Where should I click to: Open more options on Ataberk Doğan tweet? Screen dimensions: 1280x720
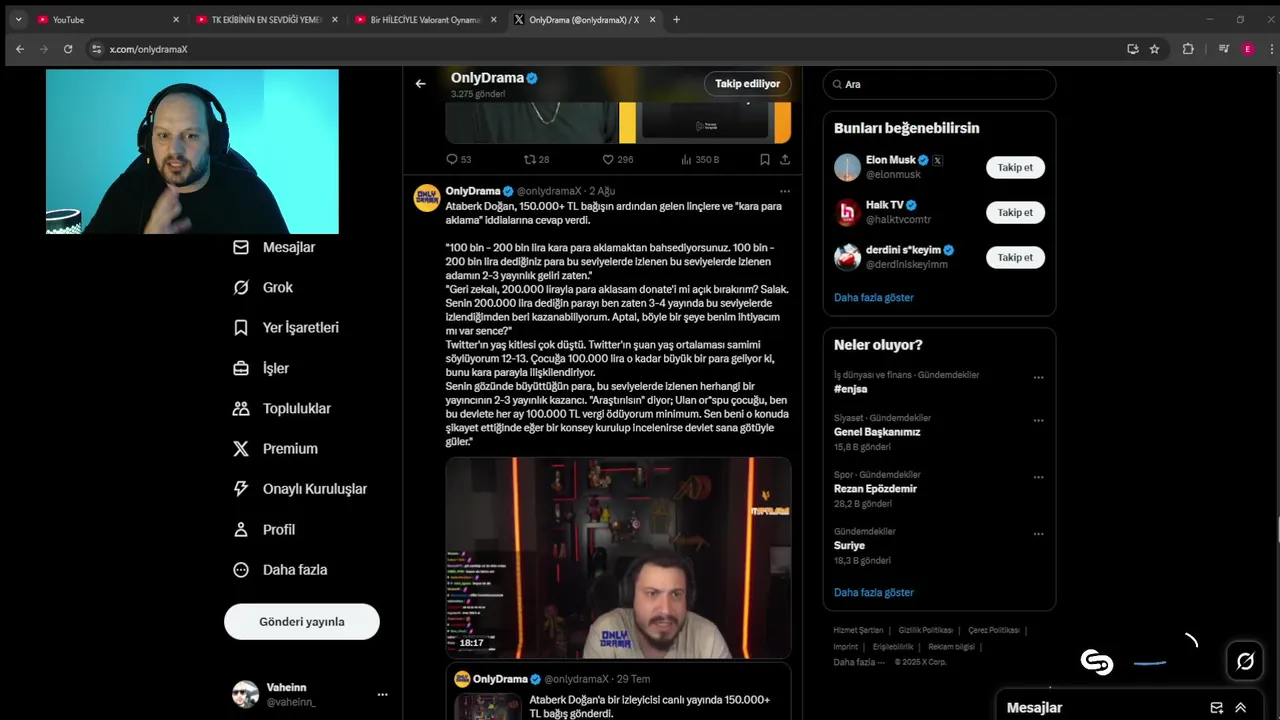(785, 191)
